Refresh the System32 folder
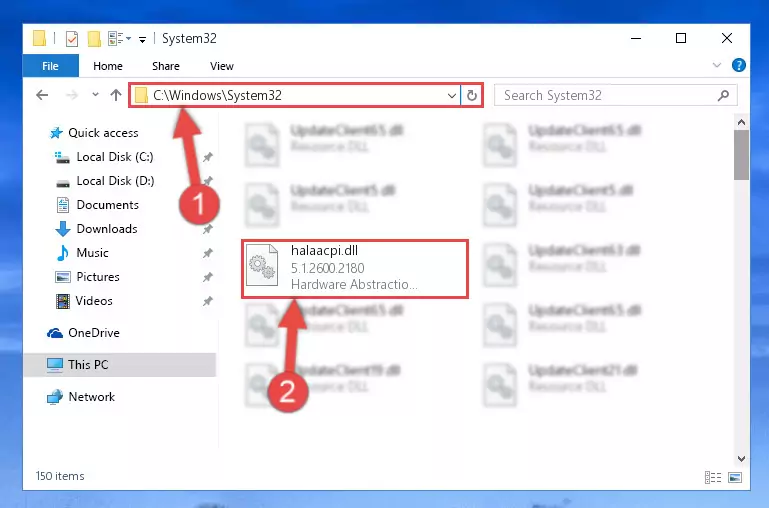Viewport: 769px width, 508px height. click(472, 95)
